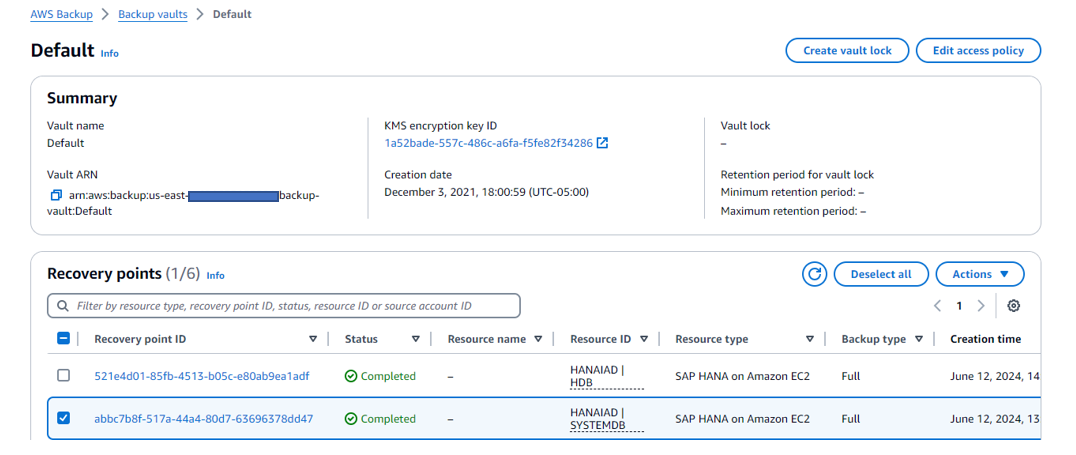
Task: Sort by Recovery point ID arrow
Action: click(x=314, y=339)
